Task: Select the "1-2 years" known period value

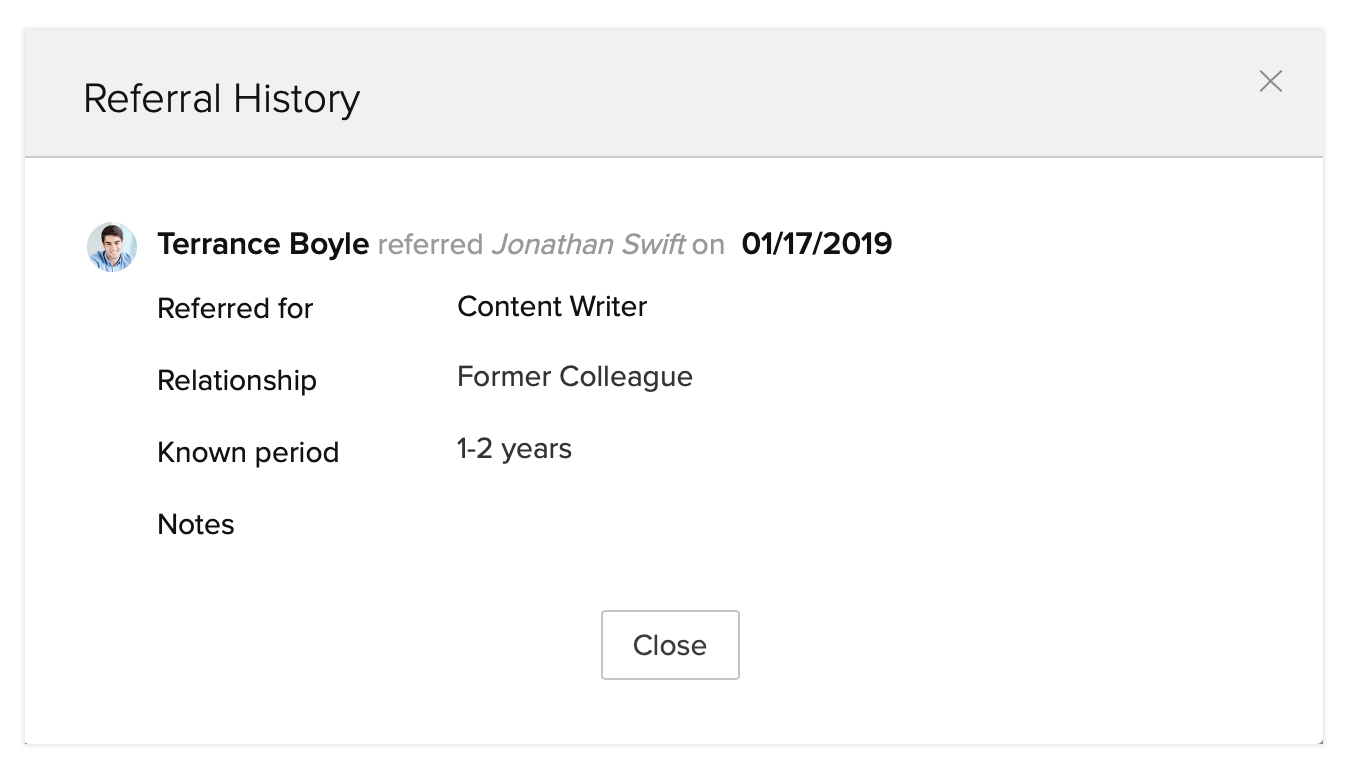Action: point(514,449)
